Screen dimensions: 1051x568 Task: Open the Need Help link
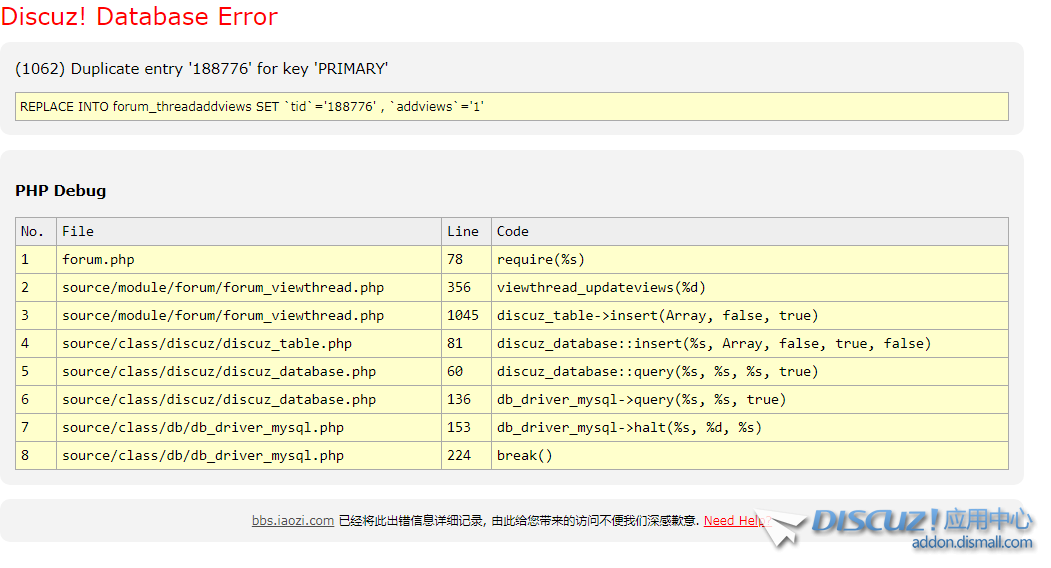coord(734,521)
